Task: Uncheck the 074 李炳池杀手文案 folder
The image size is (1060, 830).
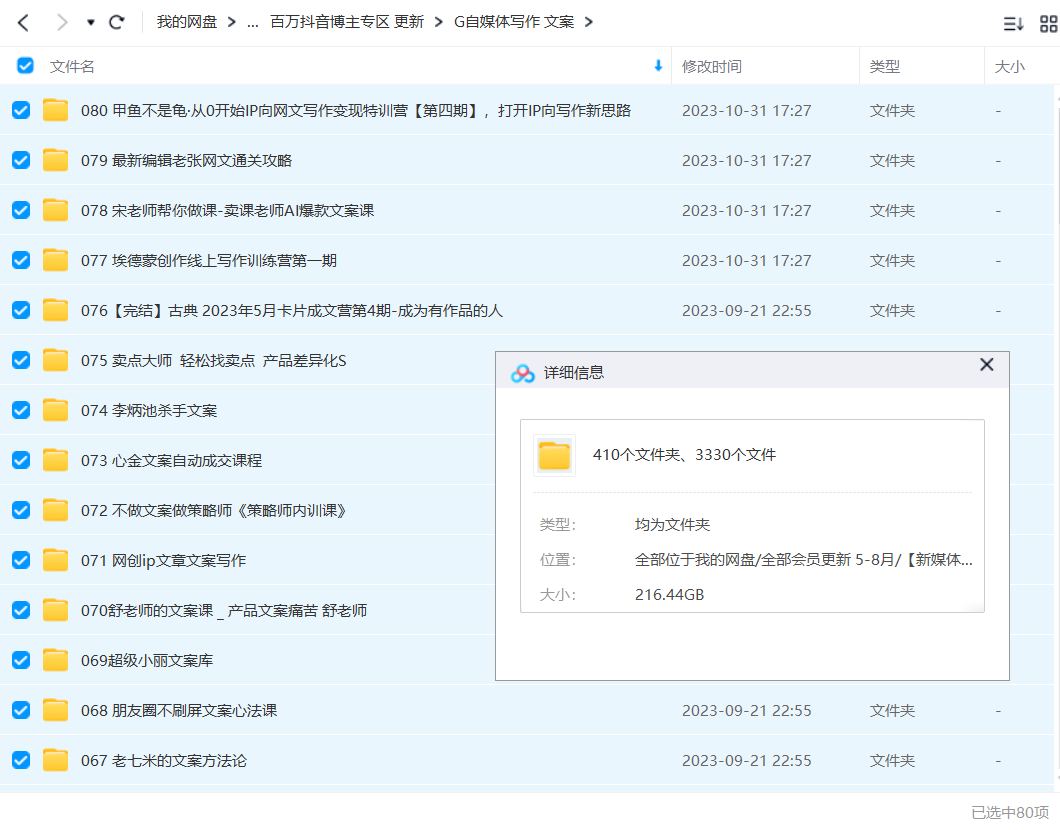Action: [21, 410]
